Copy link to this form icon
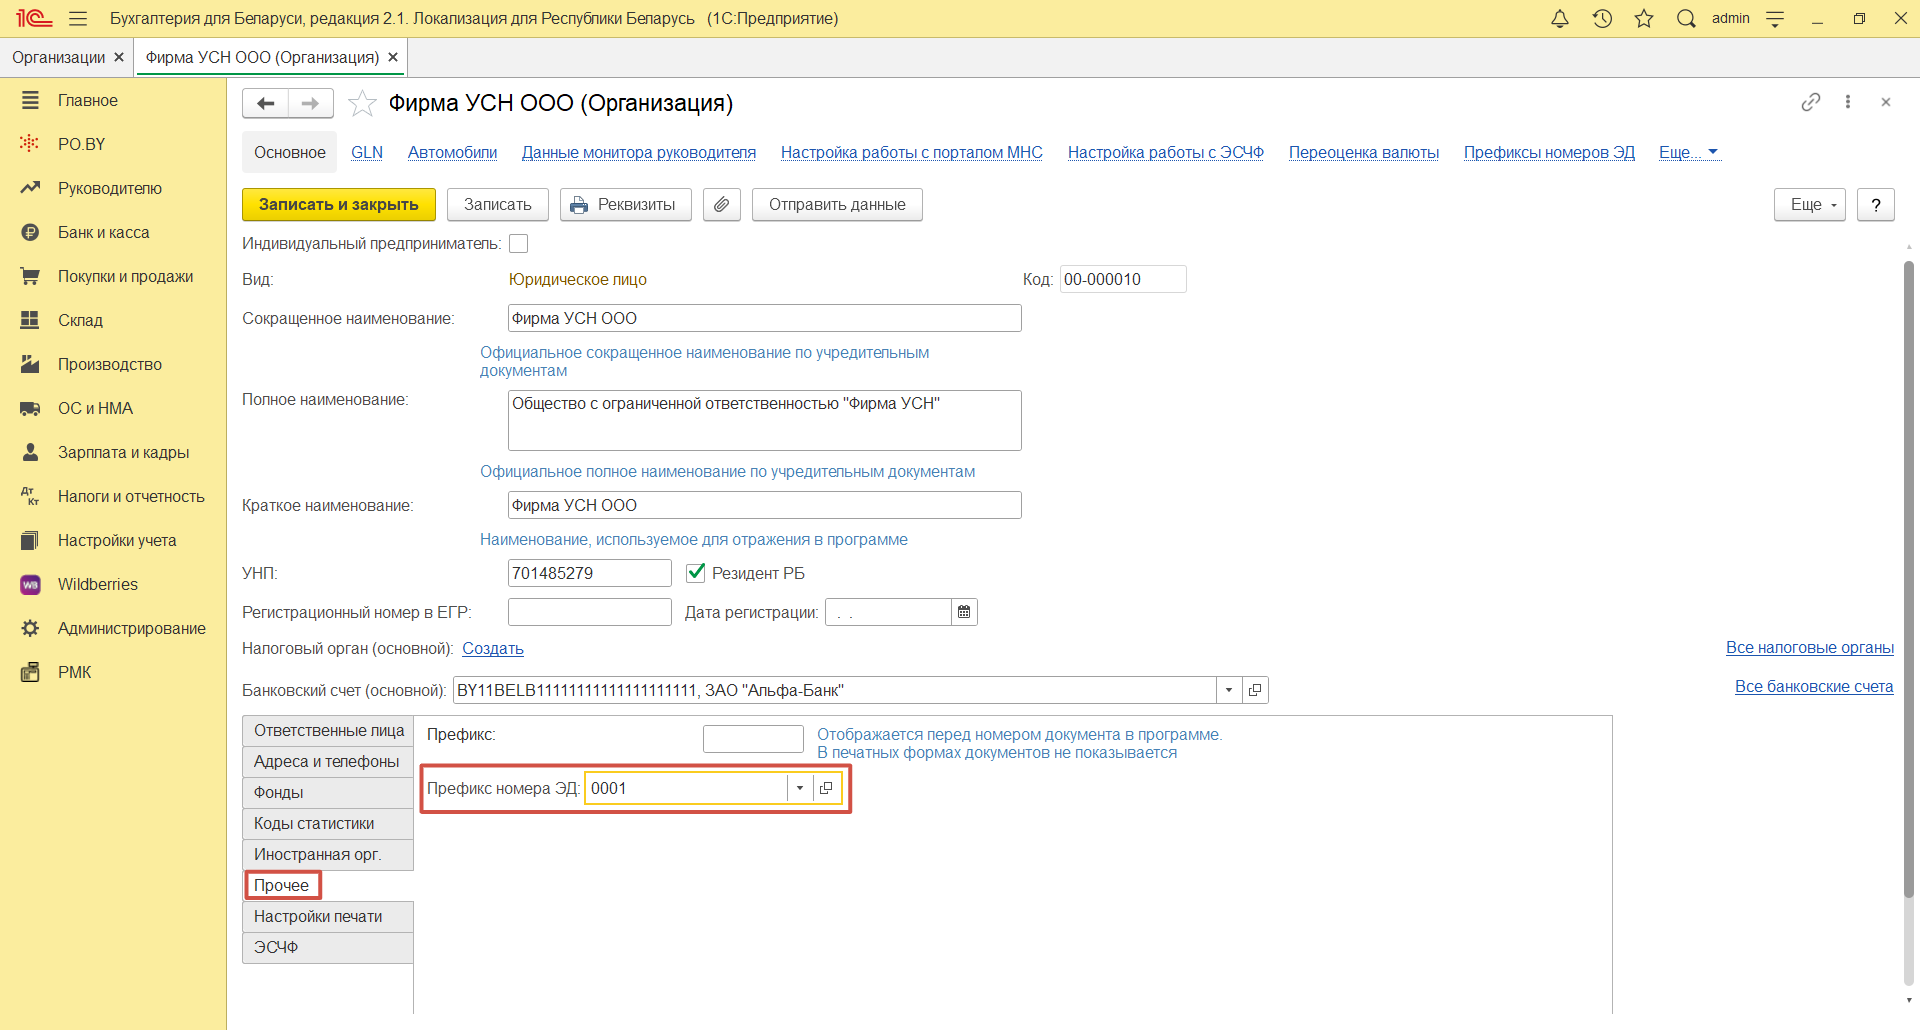 pos(1810,103)
